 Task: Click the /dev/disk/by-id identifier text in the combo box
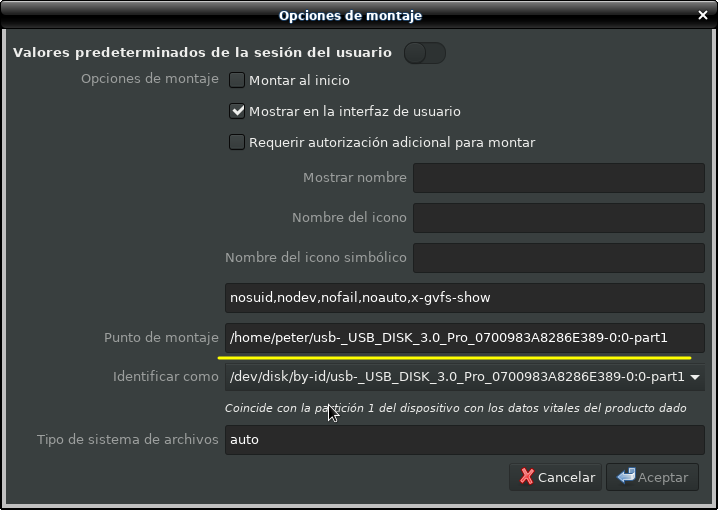pos(457,377)
